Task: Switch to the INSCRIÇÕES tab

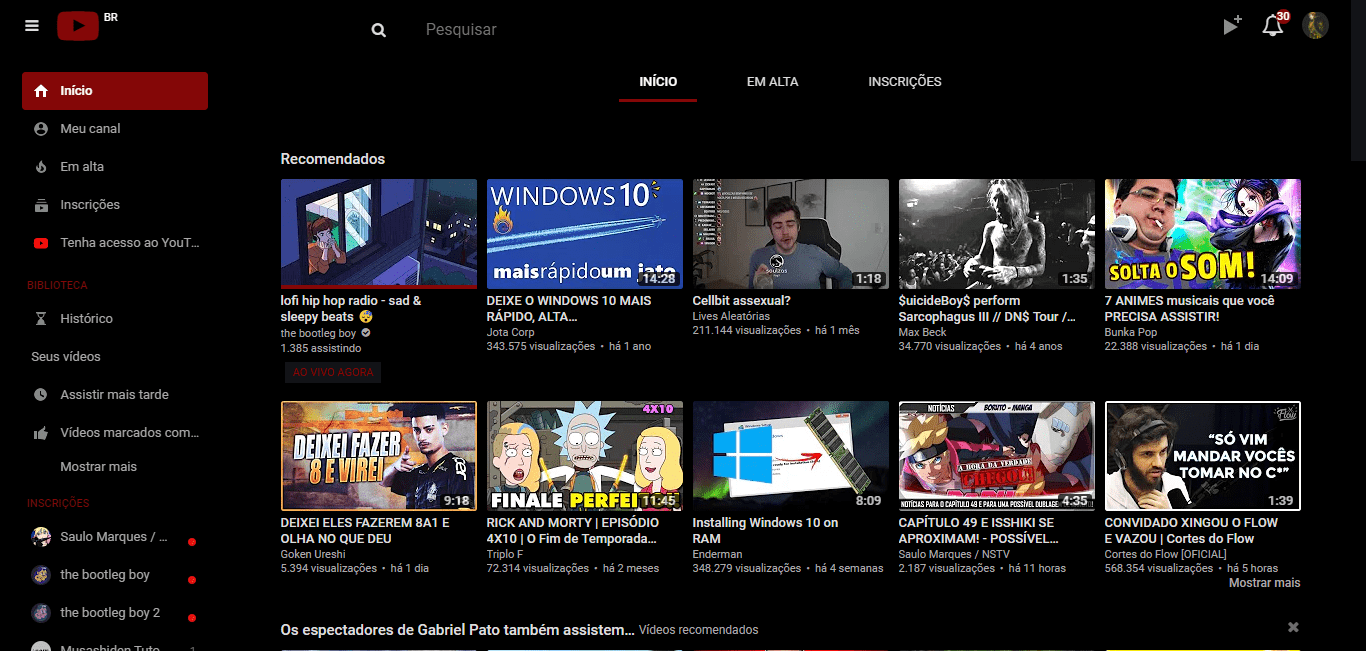Action: [905, 82]
